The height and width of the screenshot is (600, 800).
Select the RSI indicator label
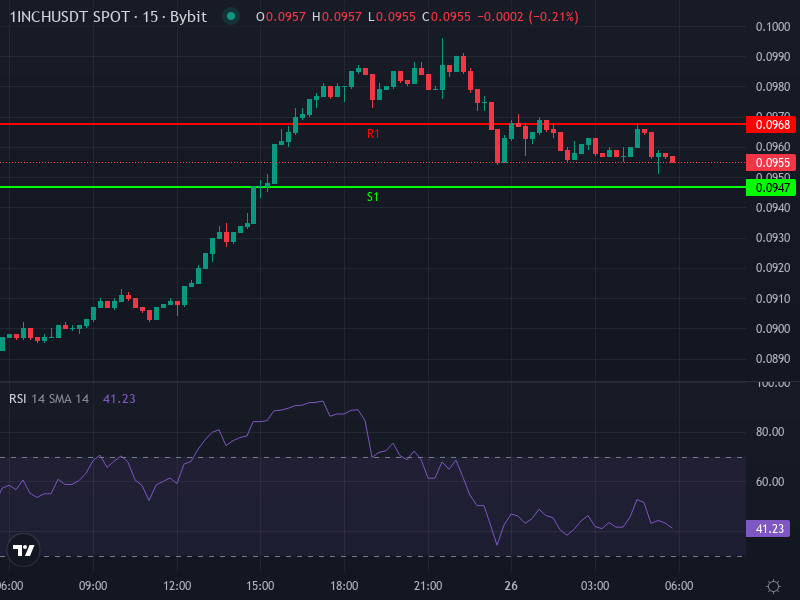[x=18, y=398]
